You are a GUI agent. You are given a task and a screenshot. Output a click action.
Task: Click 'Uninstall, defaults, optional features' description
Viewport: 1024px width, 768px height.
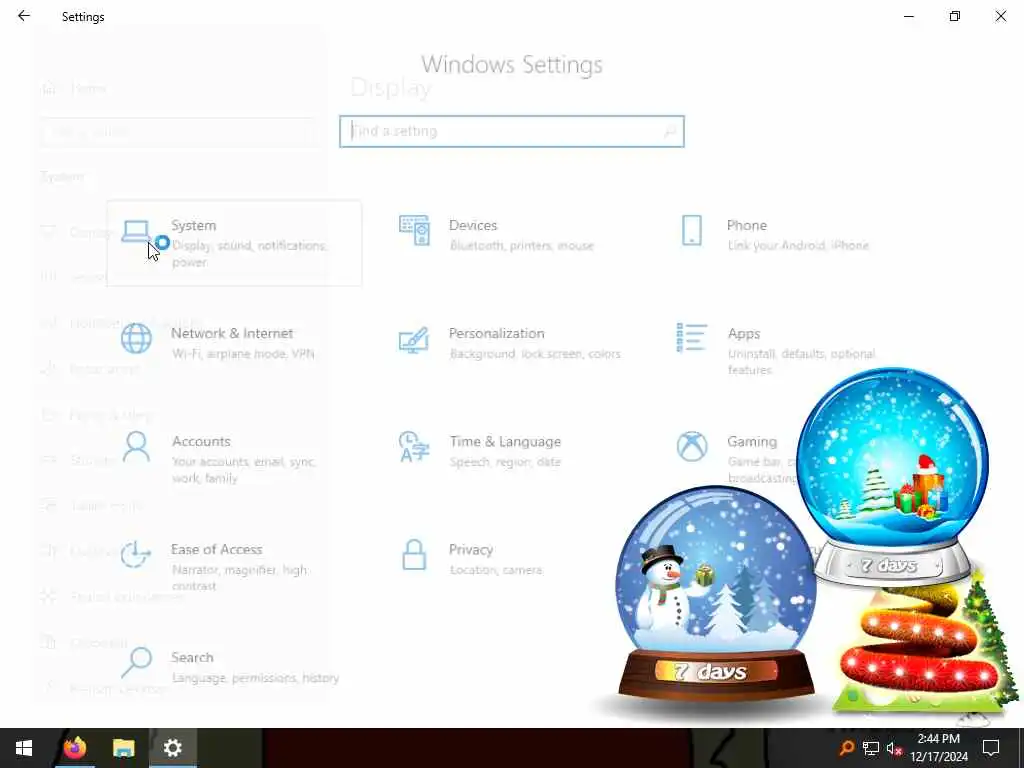(801, 362)
